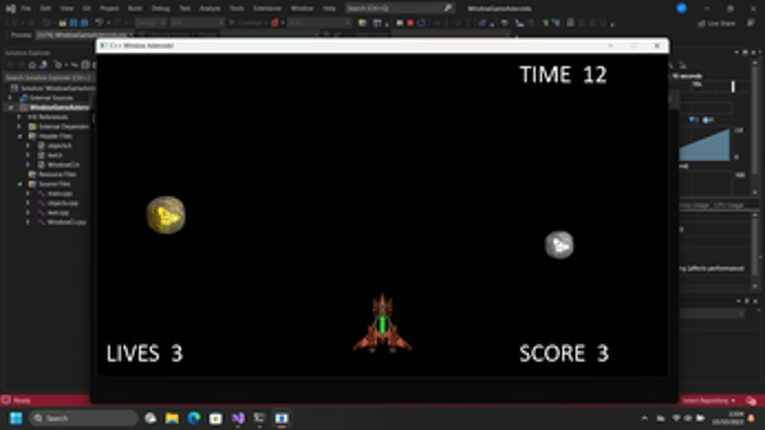The height and width of the screenshot is (430, 765).
Task: Open the Analyze menu
Action: point(210,8)
